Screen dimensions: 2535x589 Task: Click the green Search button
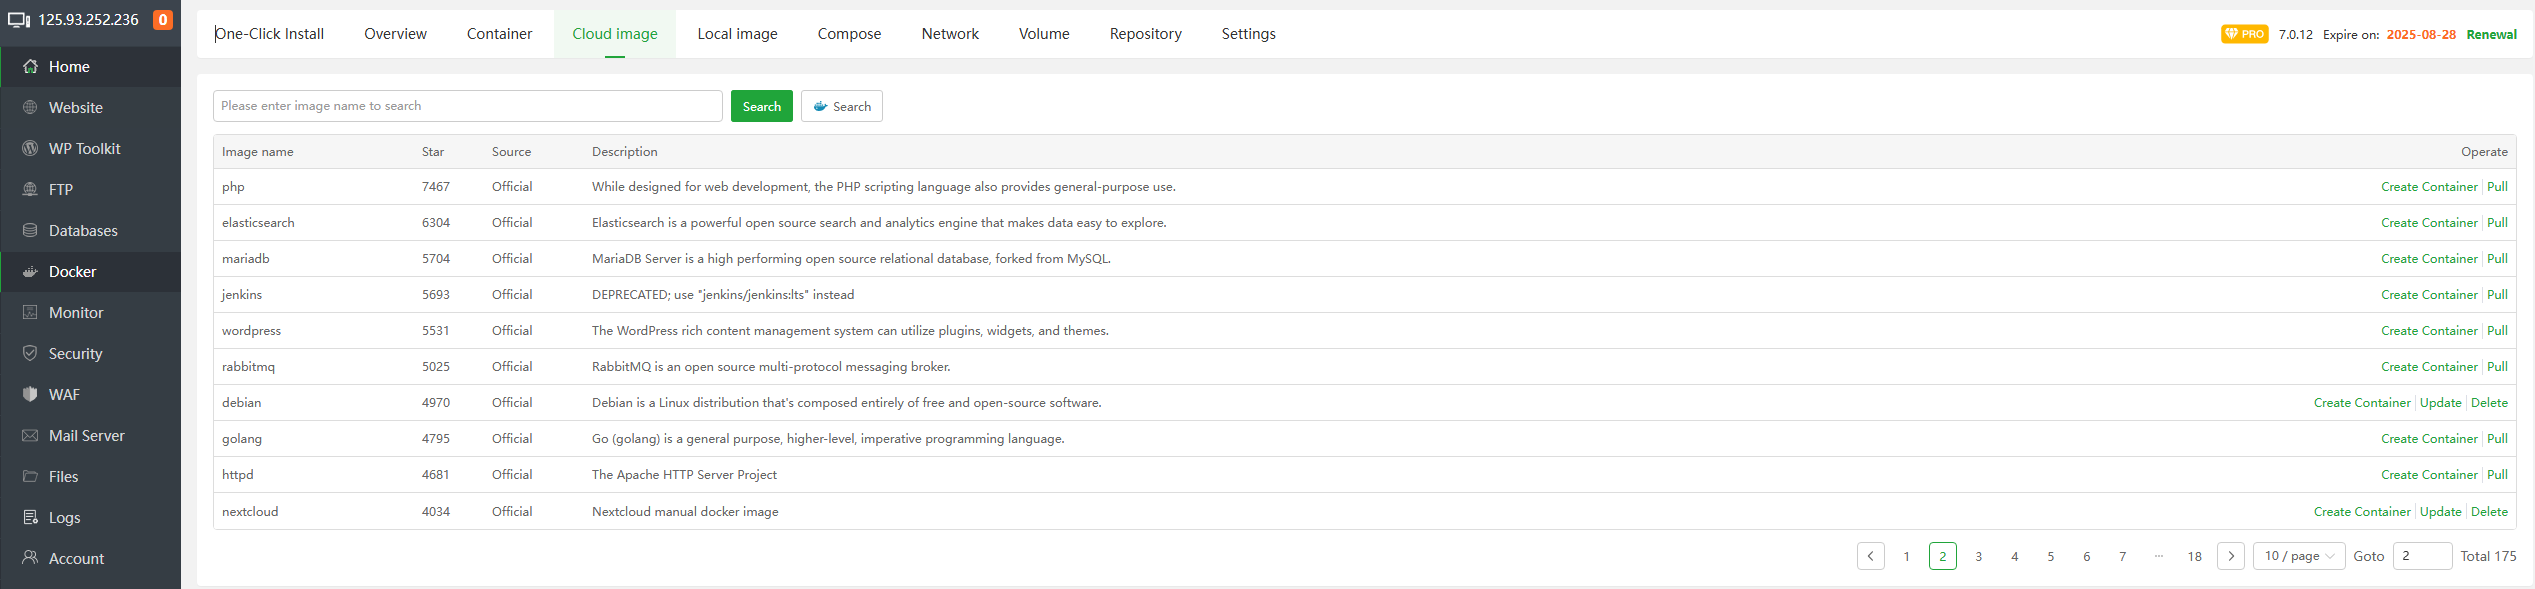tap(761, 107)
